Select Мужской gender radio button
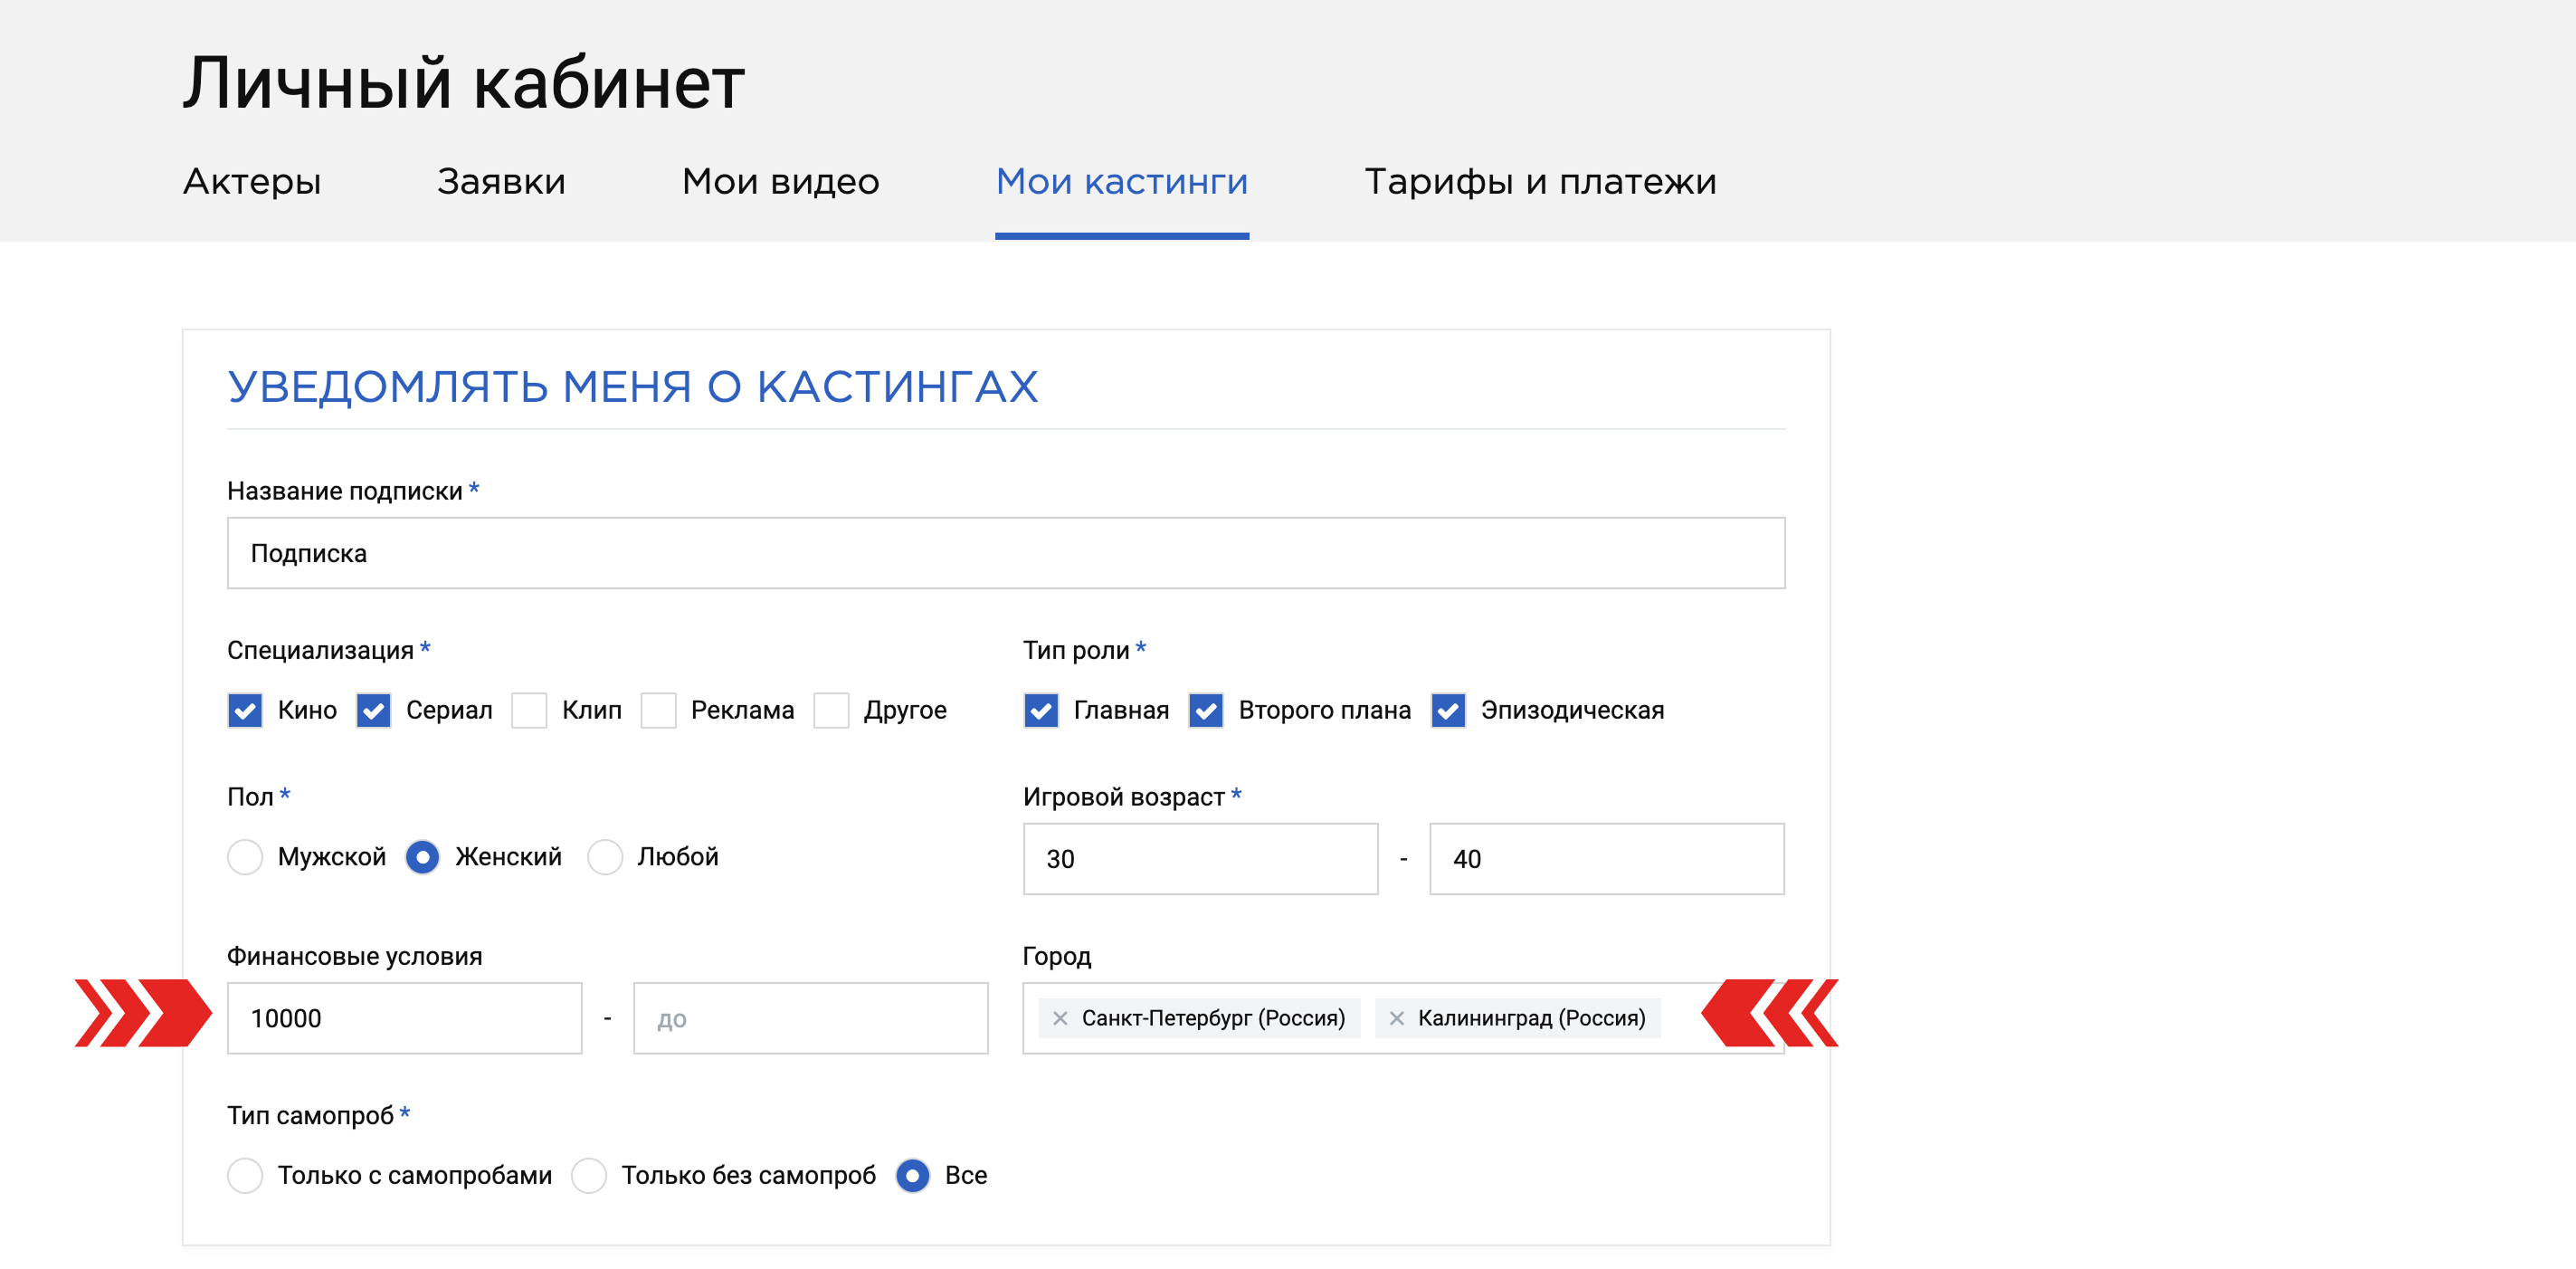The width and height of the screenshot is (2576, 1269). pyautogui.click(x=245, y=857)
